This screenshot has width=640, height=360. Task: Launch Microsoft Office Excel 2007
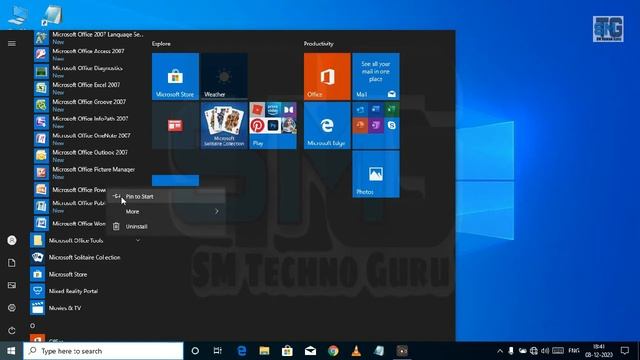[88, 88]
